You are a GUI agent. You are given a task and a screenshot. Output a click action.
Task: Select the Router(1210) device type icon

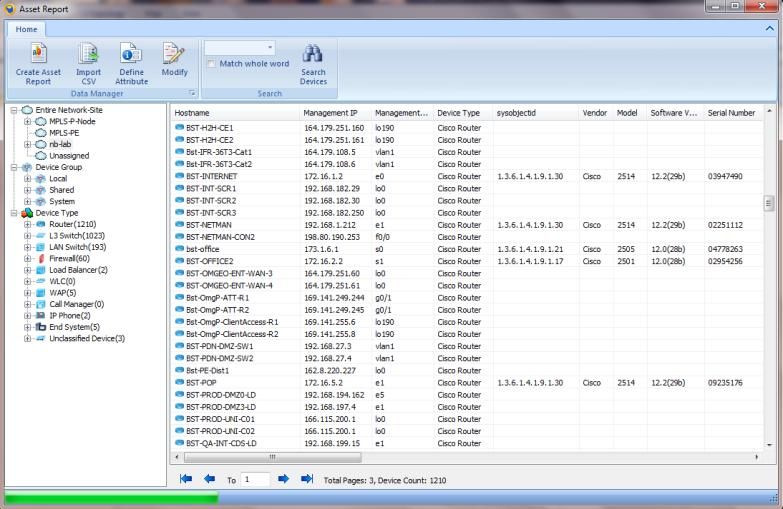[x=41, y=224]
